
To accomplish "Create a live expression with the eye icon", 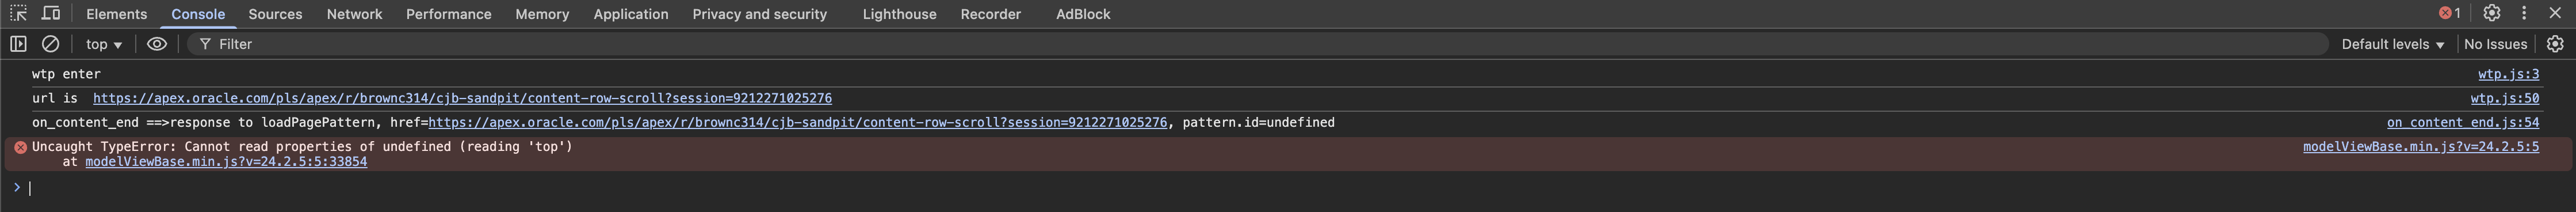I will point(157,44).
